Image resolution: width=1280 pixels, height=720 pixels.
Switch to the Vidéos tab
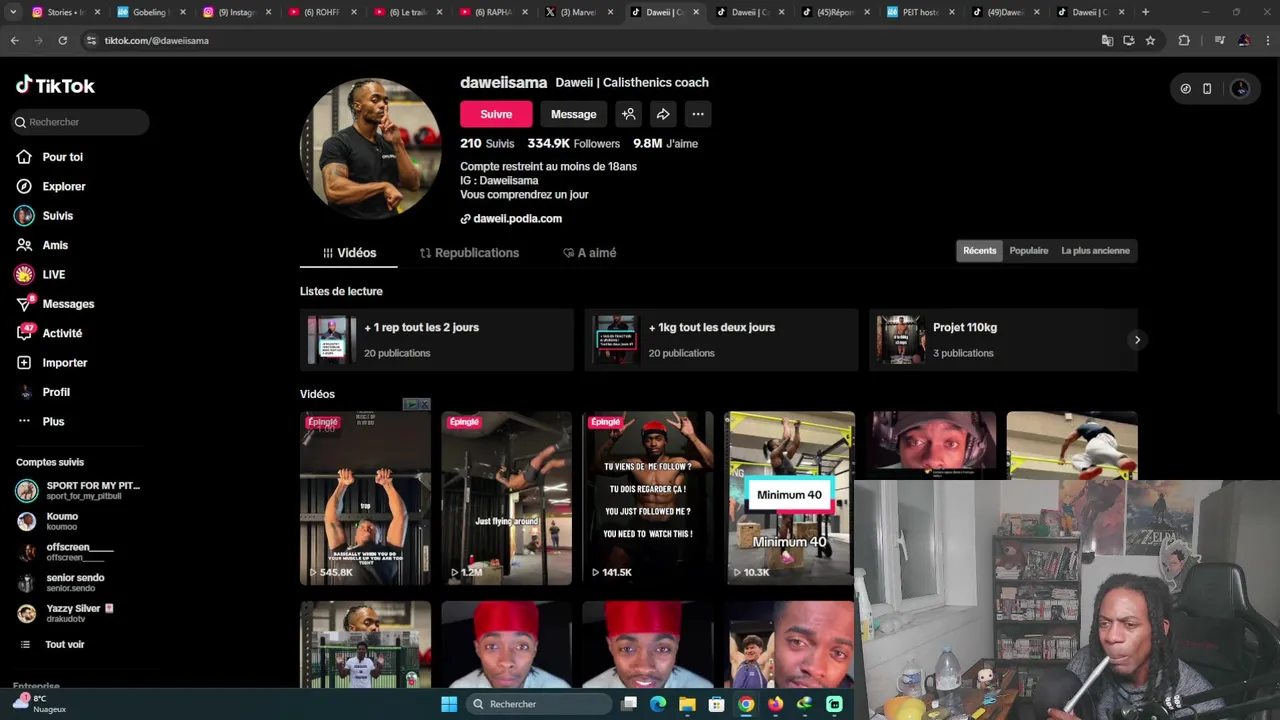coord(349,253)
